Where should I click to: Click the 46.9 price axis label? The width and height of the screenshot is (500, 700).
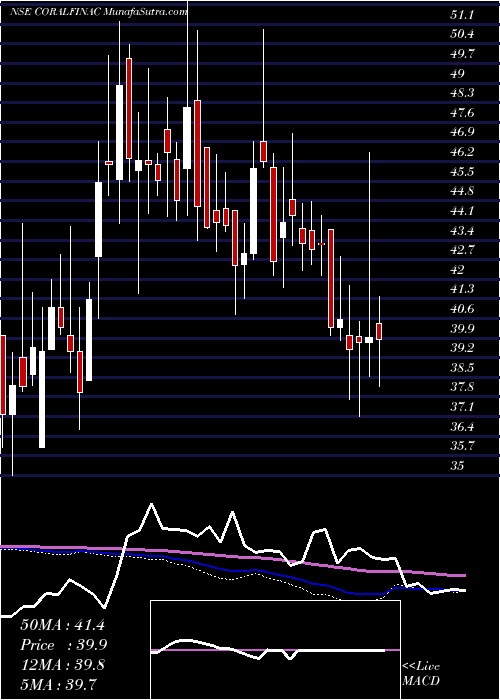[462, 132]
